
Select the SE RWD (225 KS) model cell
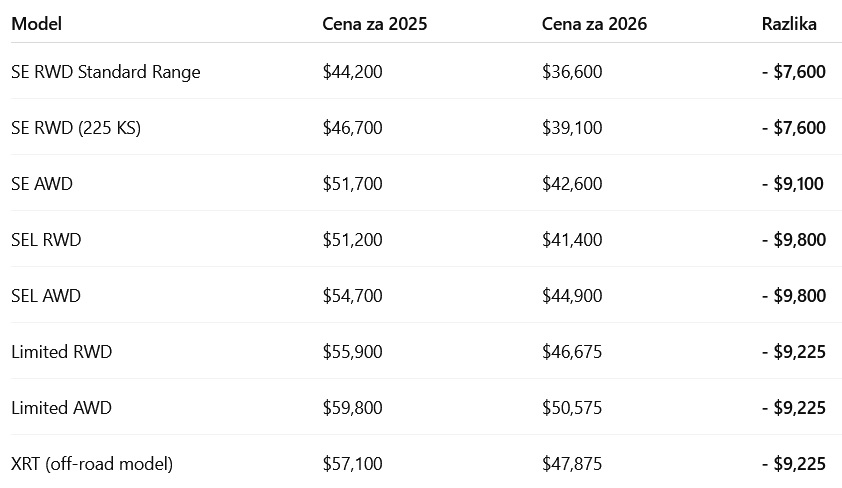point(76,128)
